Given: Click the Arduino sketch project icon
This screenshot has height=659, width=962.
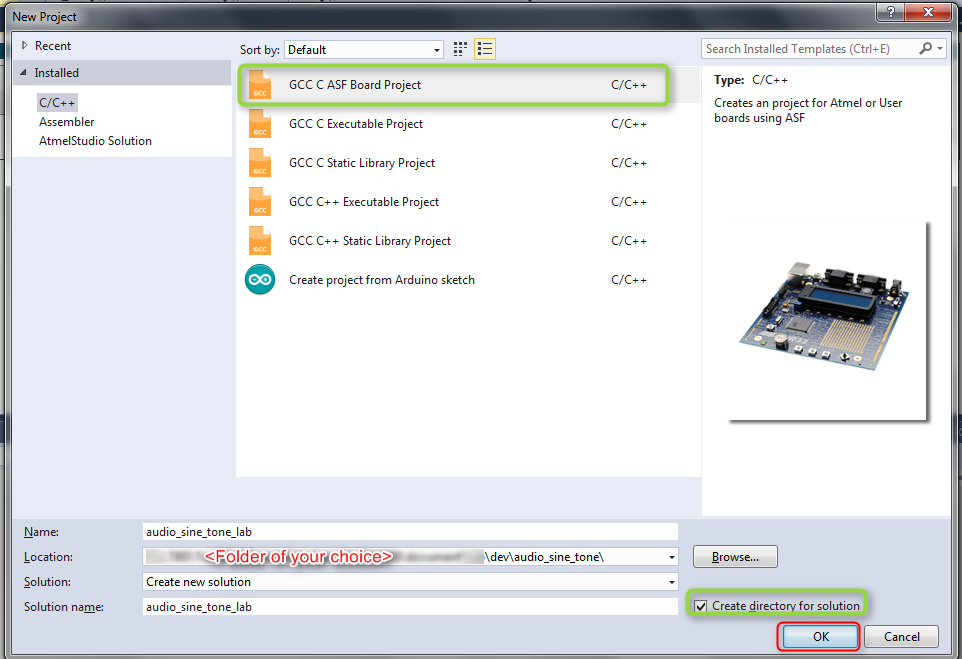Looking at the screenshot, I should [260, 280].
